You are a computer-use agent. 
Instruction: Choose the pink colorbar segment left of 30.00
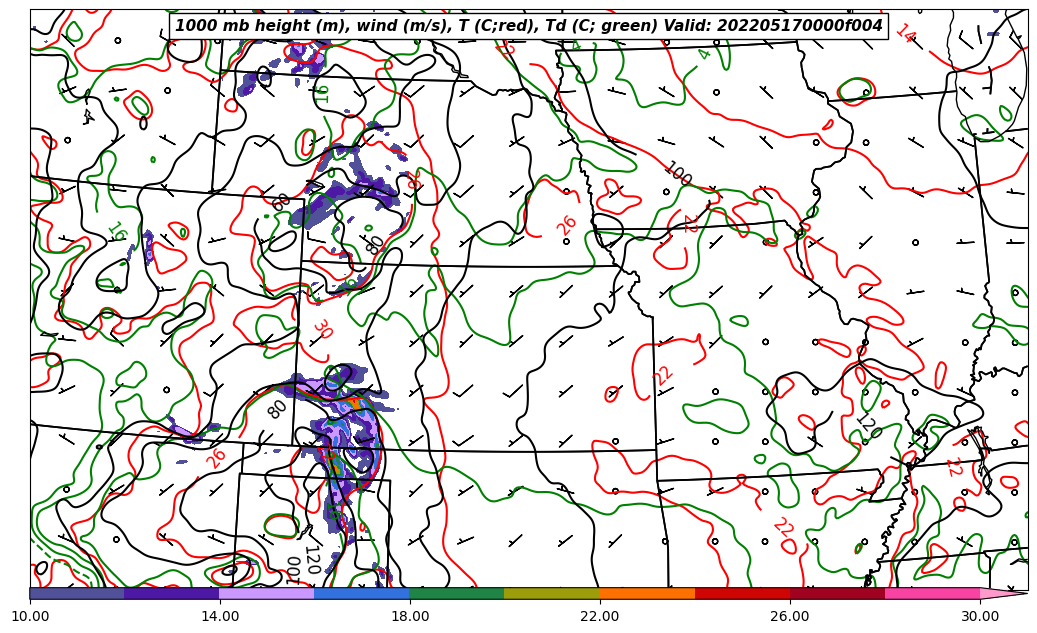(932, 593)
